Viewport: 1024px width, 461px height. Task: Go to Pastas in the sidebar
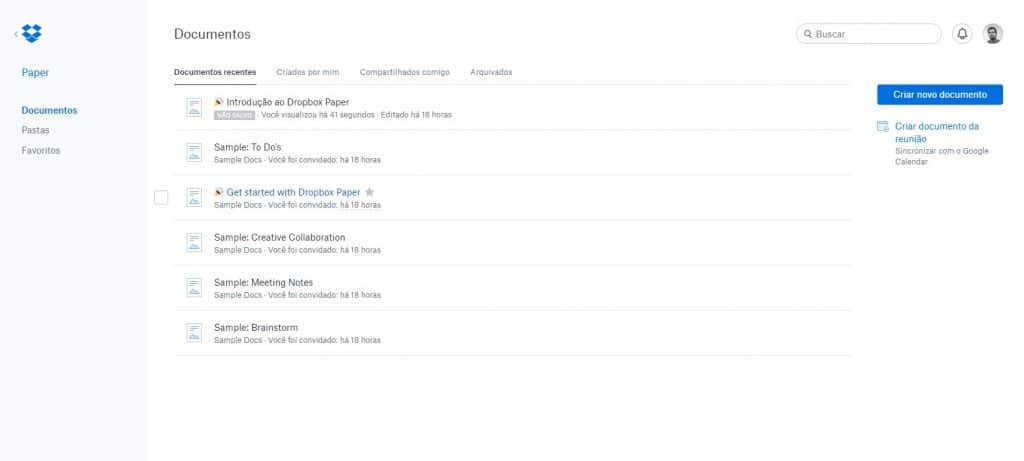[x=36, y=130]
